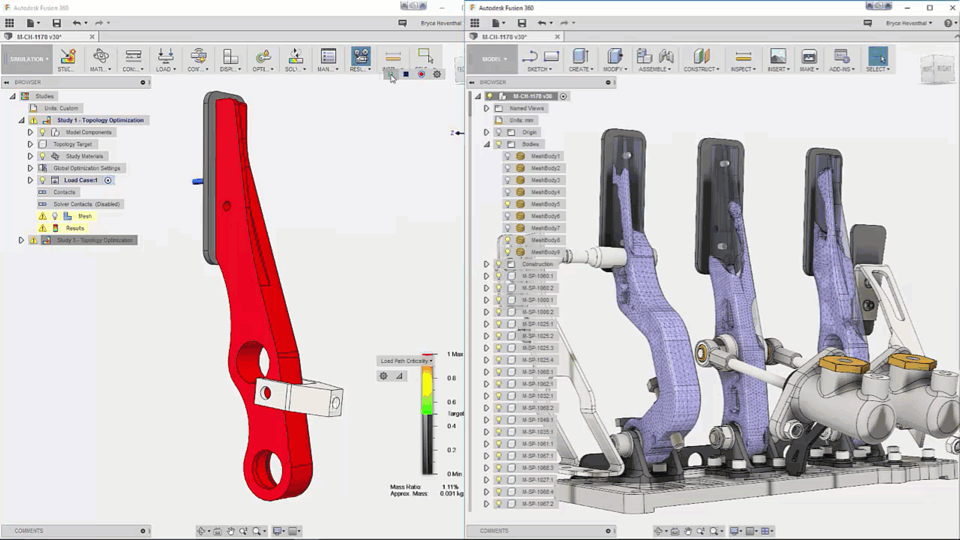Screen dimensions: 960x540
Task: Click the Make 3D print icon
Action: tap(809, 58)
